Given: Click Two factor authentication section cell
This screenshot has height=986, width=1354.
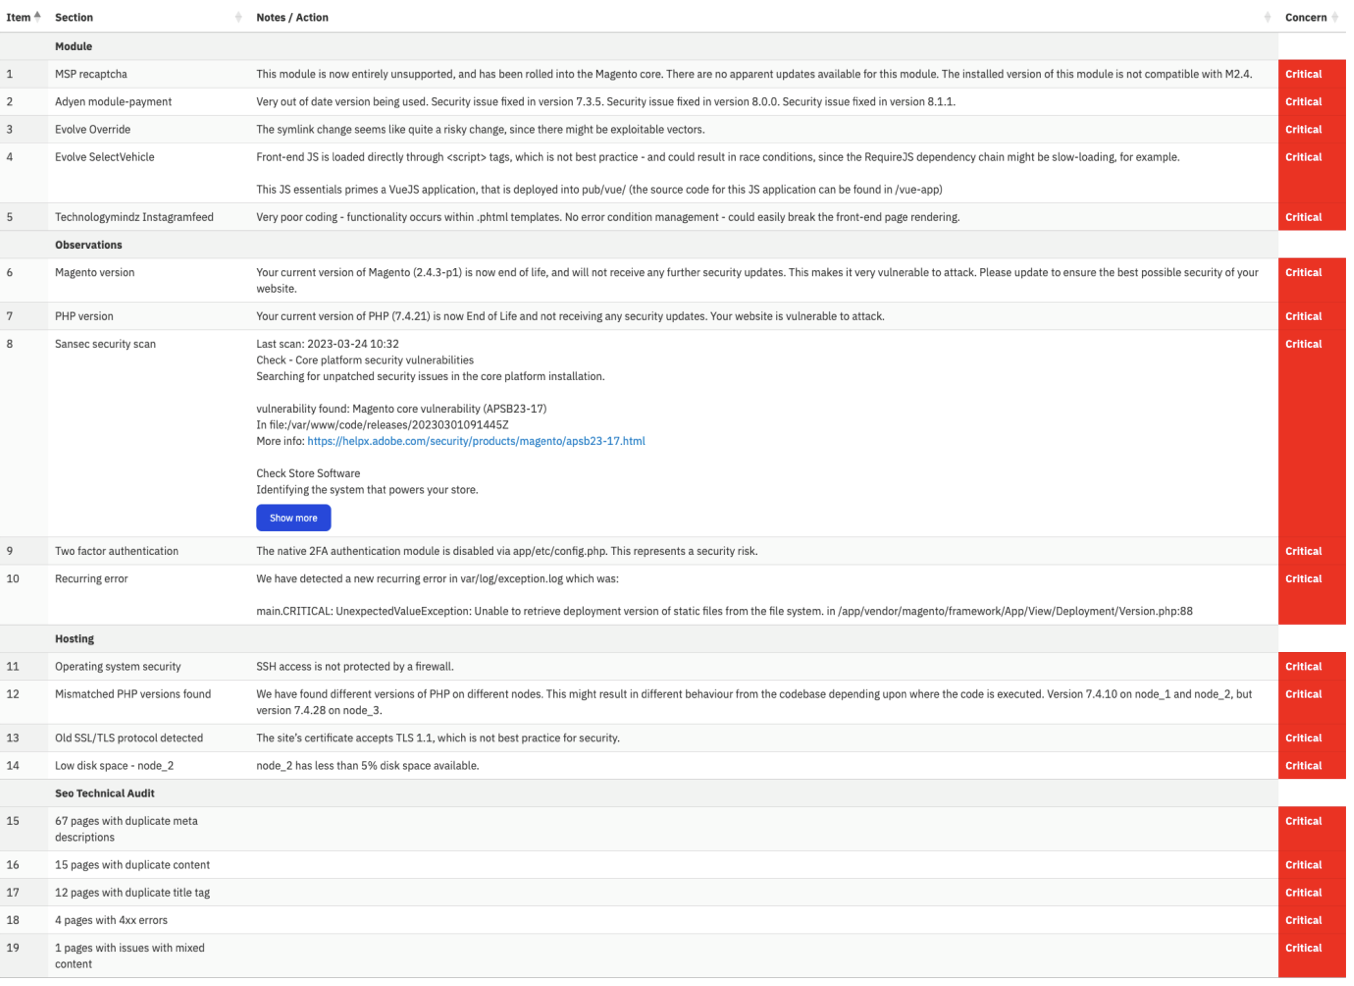Looking at the screenshot, I should coord(117,551).
